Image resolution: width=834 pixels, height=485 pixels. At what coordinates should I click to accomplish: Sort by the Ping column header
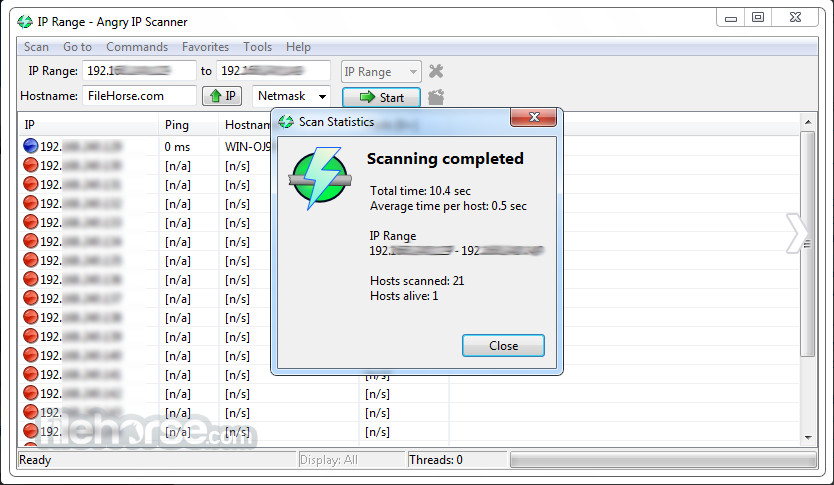(188, 125)
